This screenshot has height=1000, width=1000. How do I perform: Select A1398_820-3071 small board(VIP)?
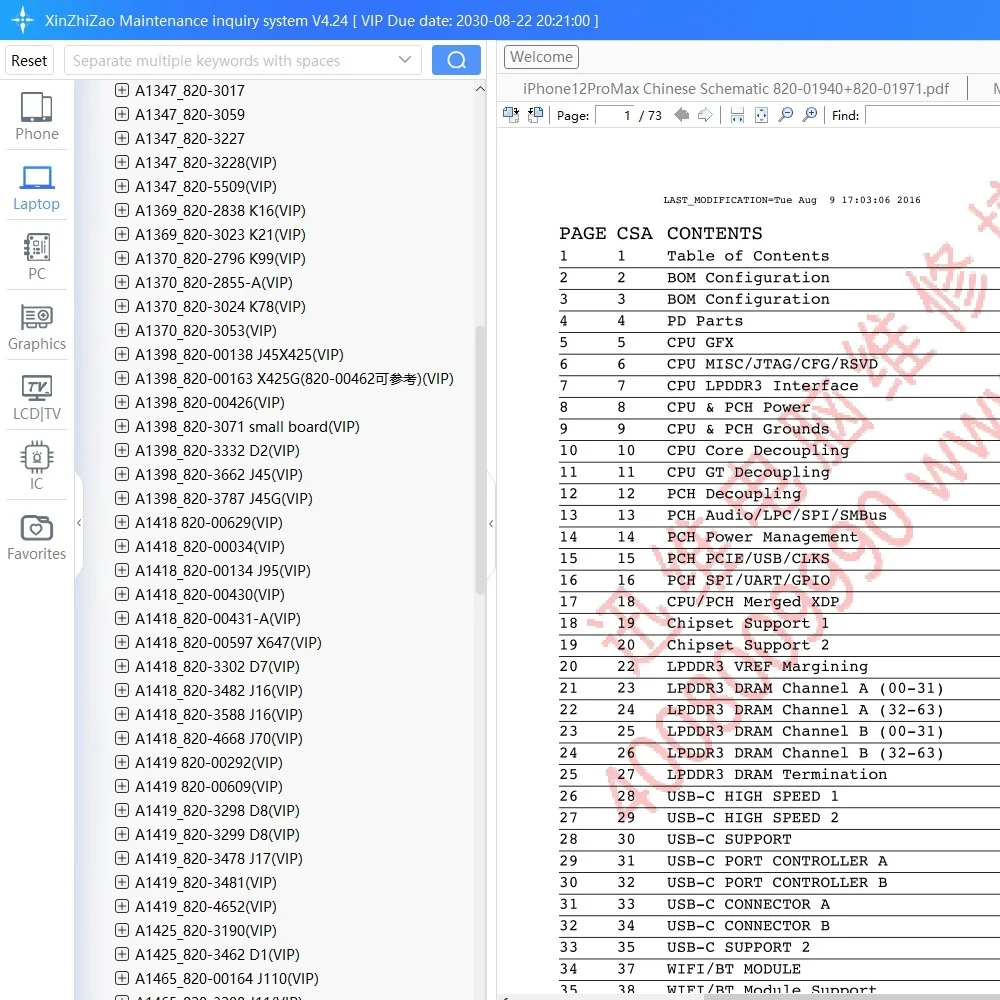pos(247,427)
